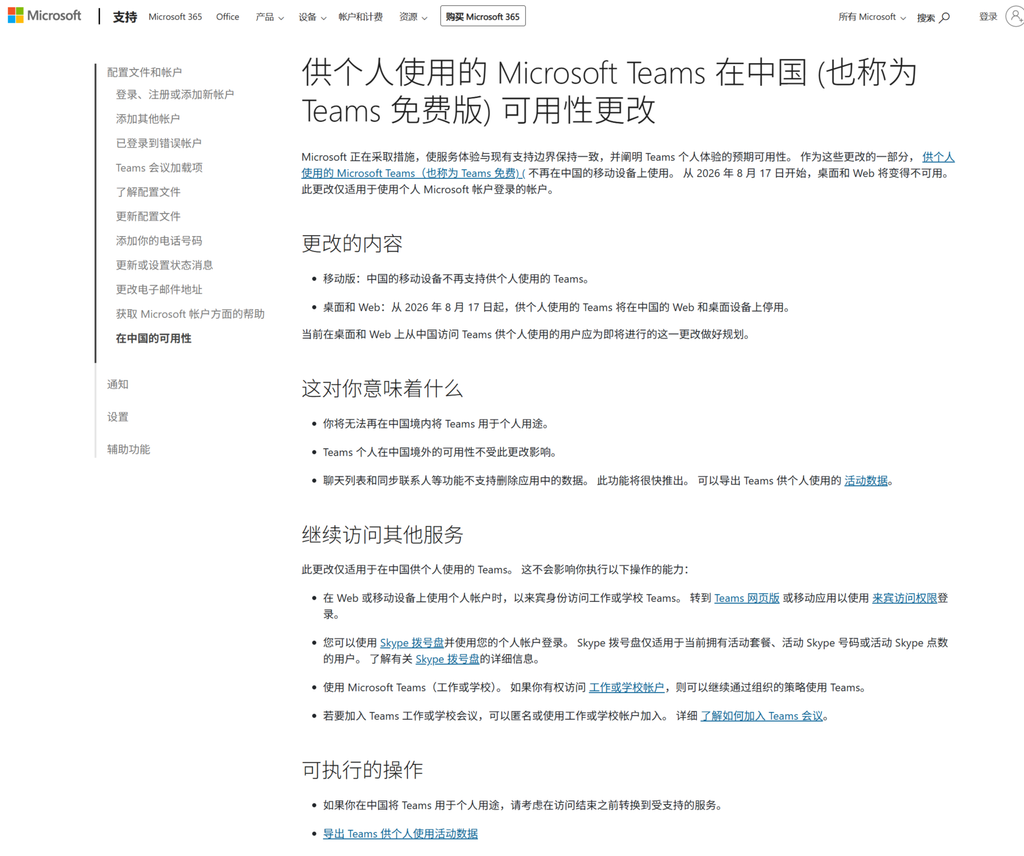The height and width of the screenshot is (856, 1024).
Task: Open 了解如何加入 Teams 会议 link
Action: coord(761,716)
